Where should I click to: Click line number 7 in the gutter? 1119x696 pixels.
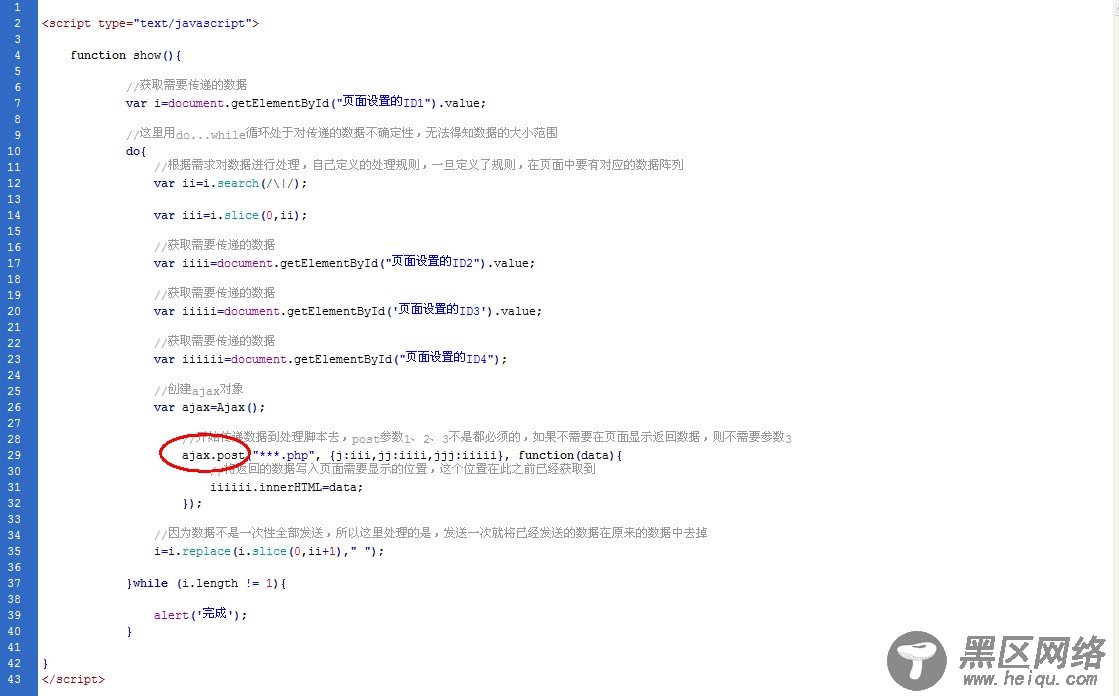[x=17, y=103]
